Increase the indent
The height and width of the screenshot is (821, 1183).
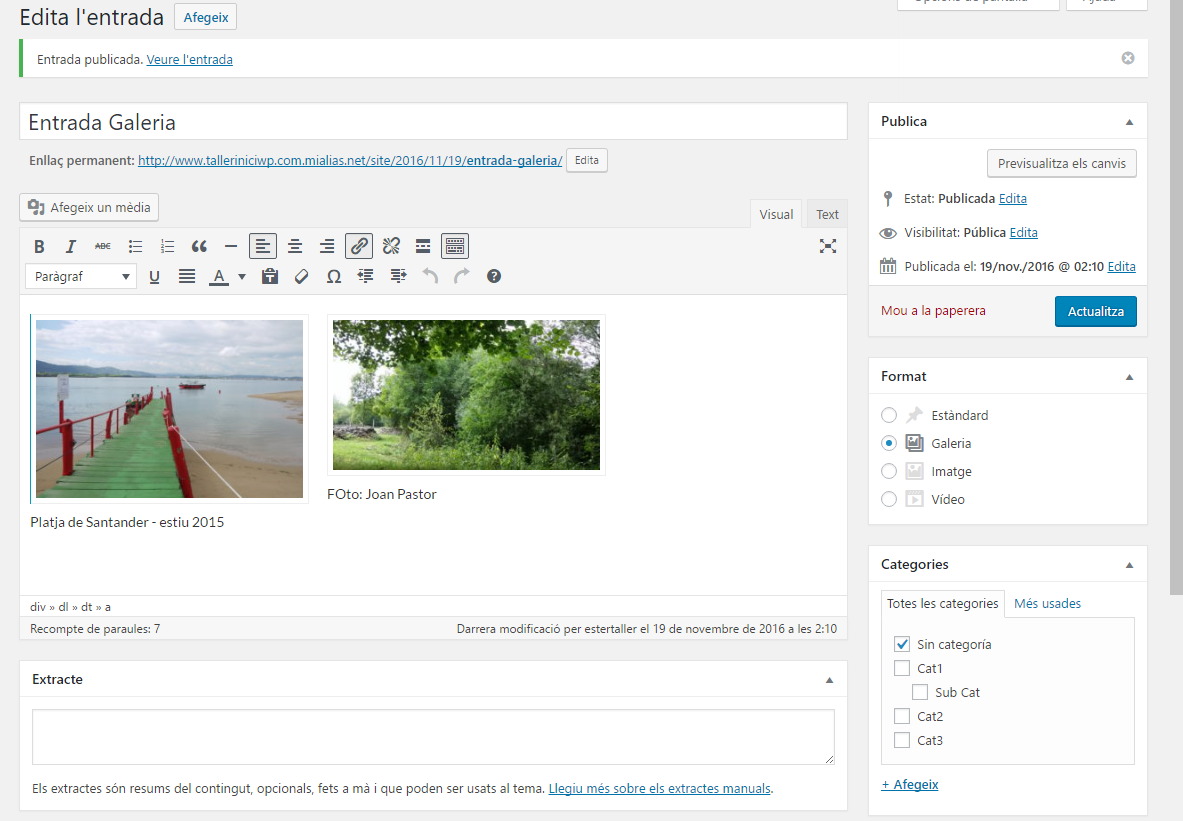[x=398, y=276]
